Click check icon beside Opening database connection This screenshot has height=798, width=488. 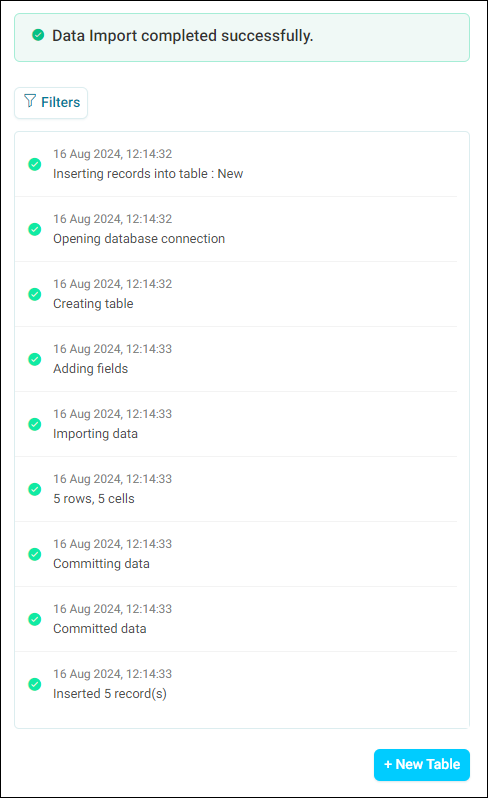click(35, 229)
